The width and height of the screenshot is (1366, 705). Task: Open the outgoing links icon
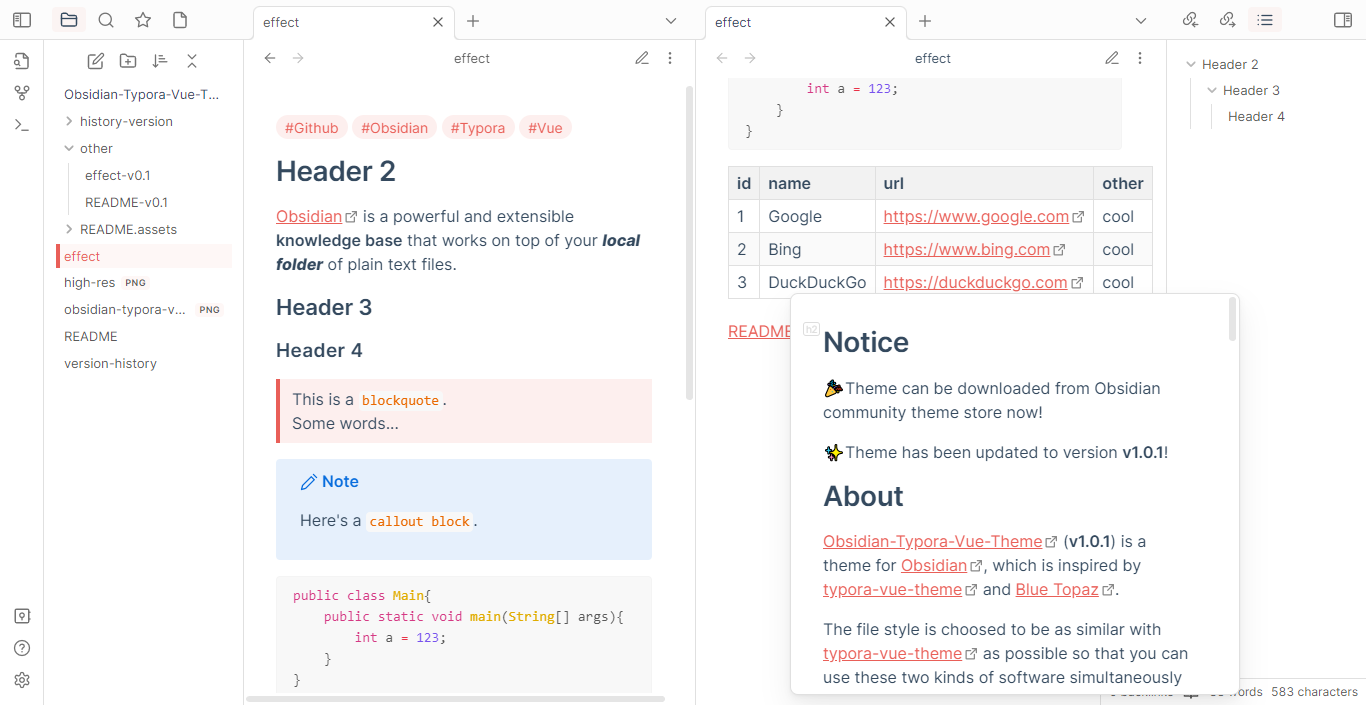(1228, 20)
